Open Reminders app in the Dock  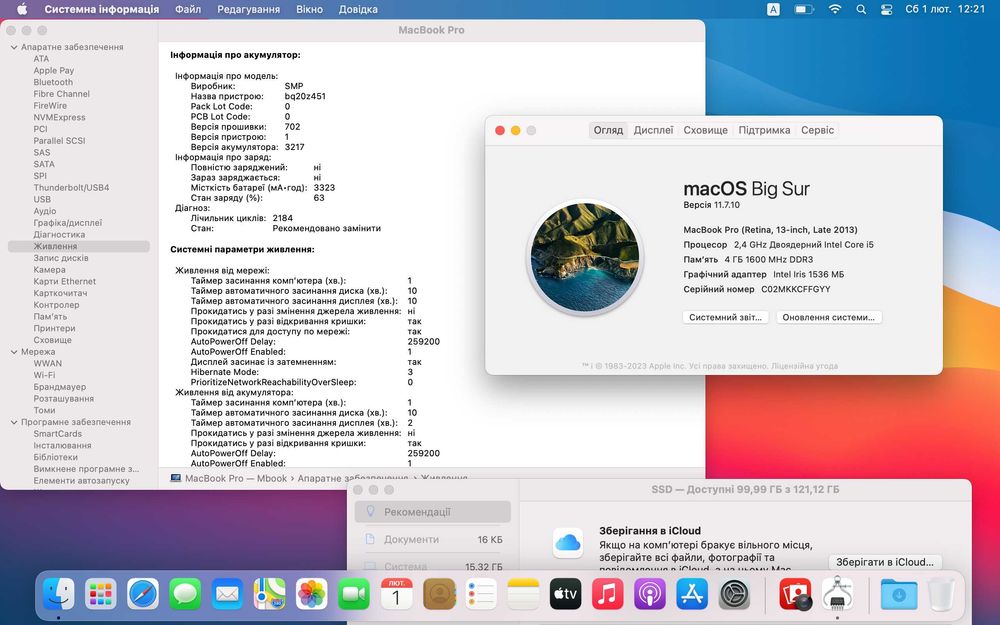pyautogui.click(x=481, y=594)
